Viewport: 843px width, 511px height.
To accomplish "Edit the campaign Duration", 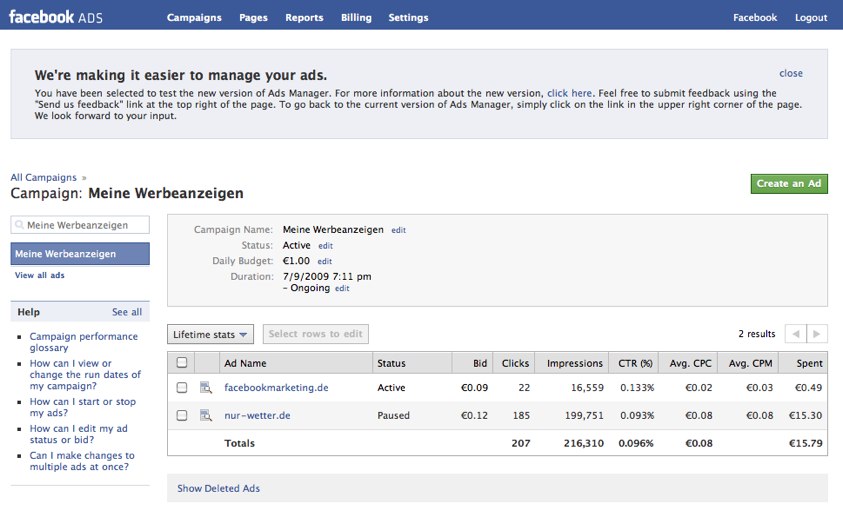I will click(342, 288).
